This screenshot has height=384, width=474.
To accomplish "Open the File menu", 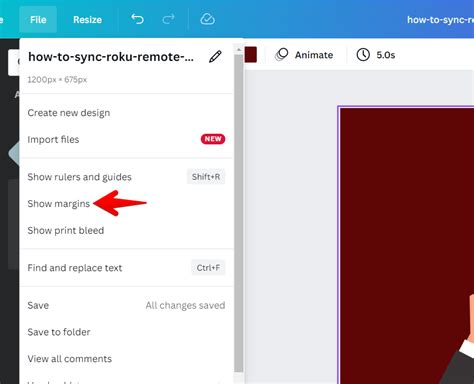I will (x=38, y=20).
